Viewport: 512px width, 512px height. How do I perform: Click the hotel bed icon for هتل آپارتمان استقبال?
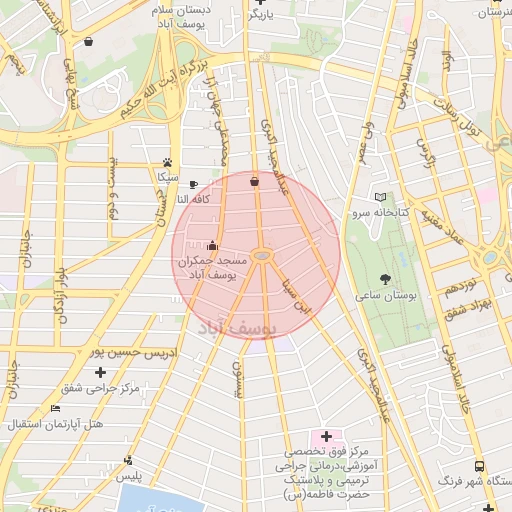click(55, 408)
